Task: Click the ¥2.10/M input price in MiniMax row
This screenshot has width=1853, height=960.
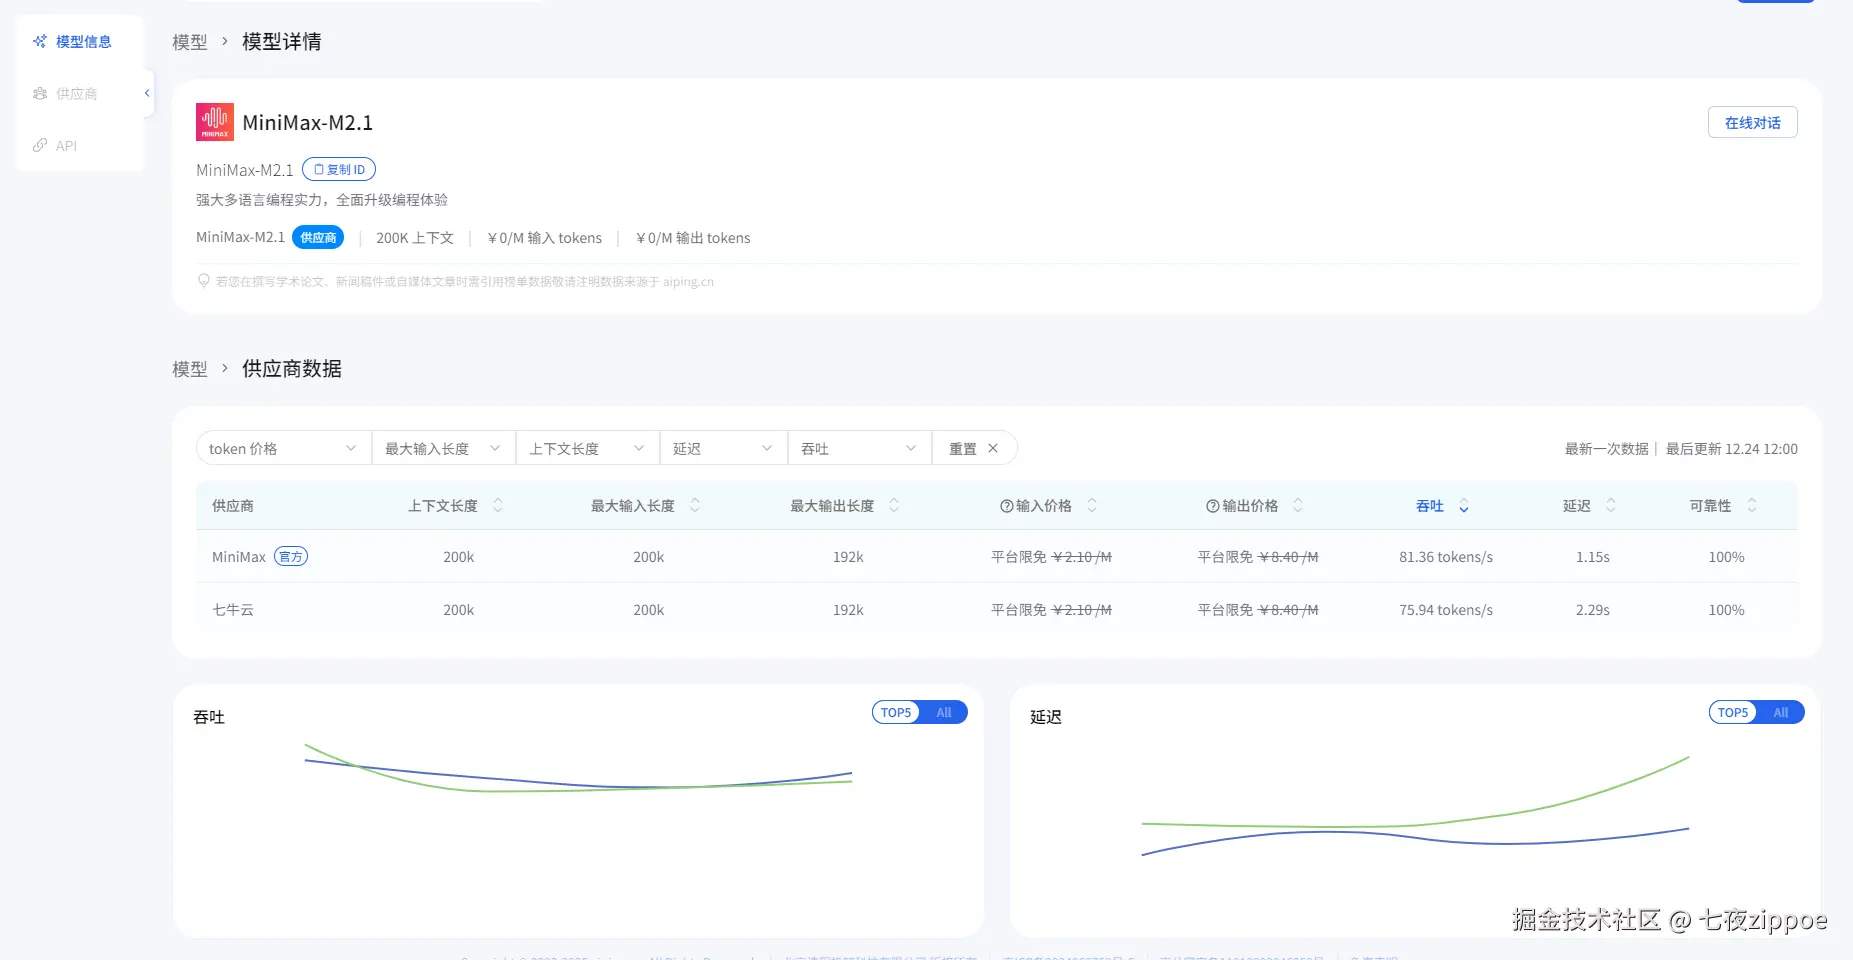Action: [1082, 557]
